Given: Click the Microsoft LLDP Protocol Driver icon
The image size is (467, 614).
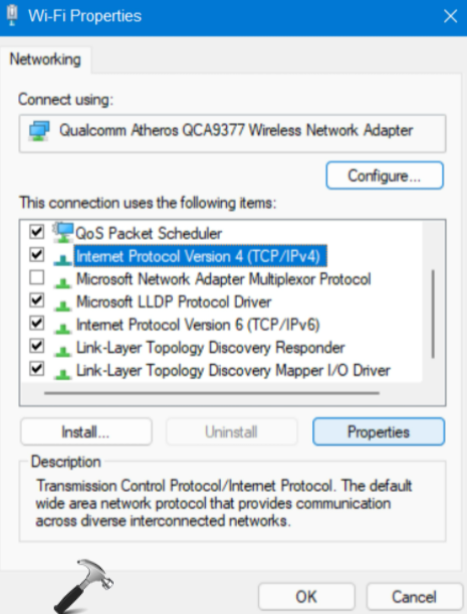Looking at the screenshot, I should 63,305.
